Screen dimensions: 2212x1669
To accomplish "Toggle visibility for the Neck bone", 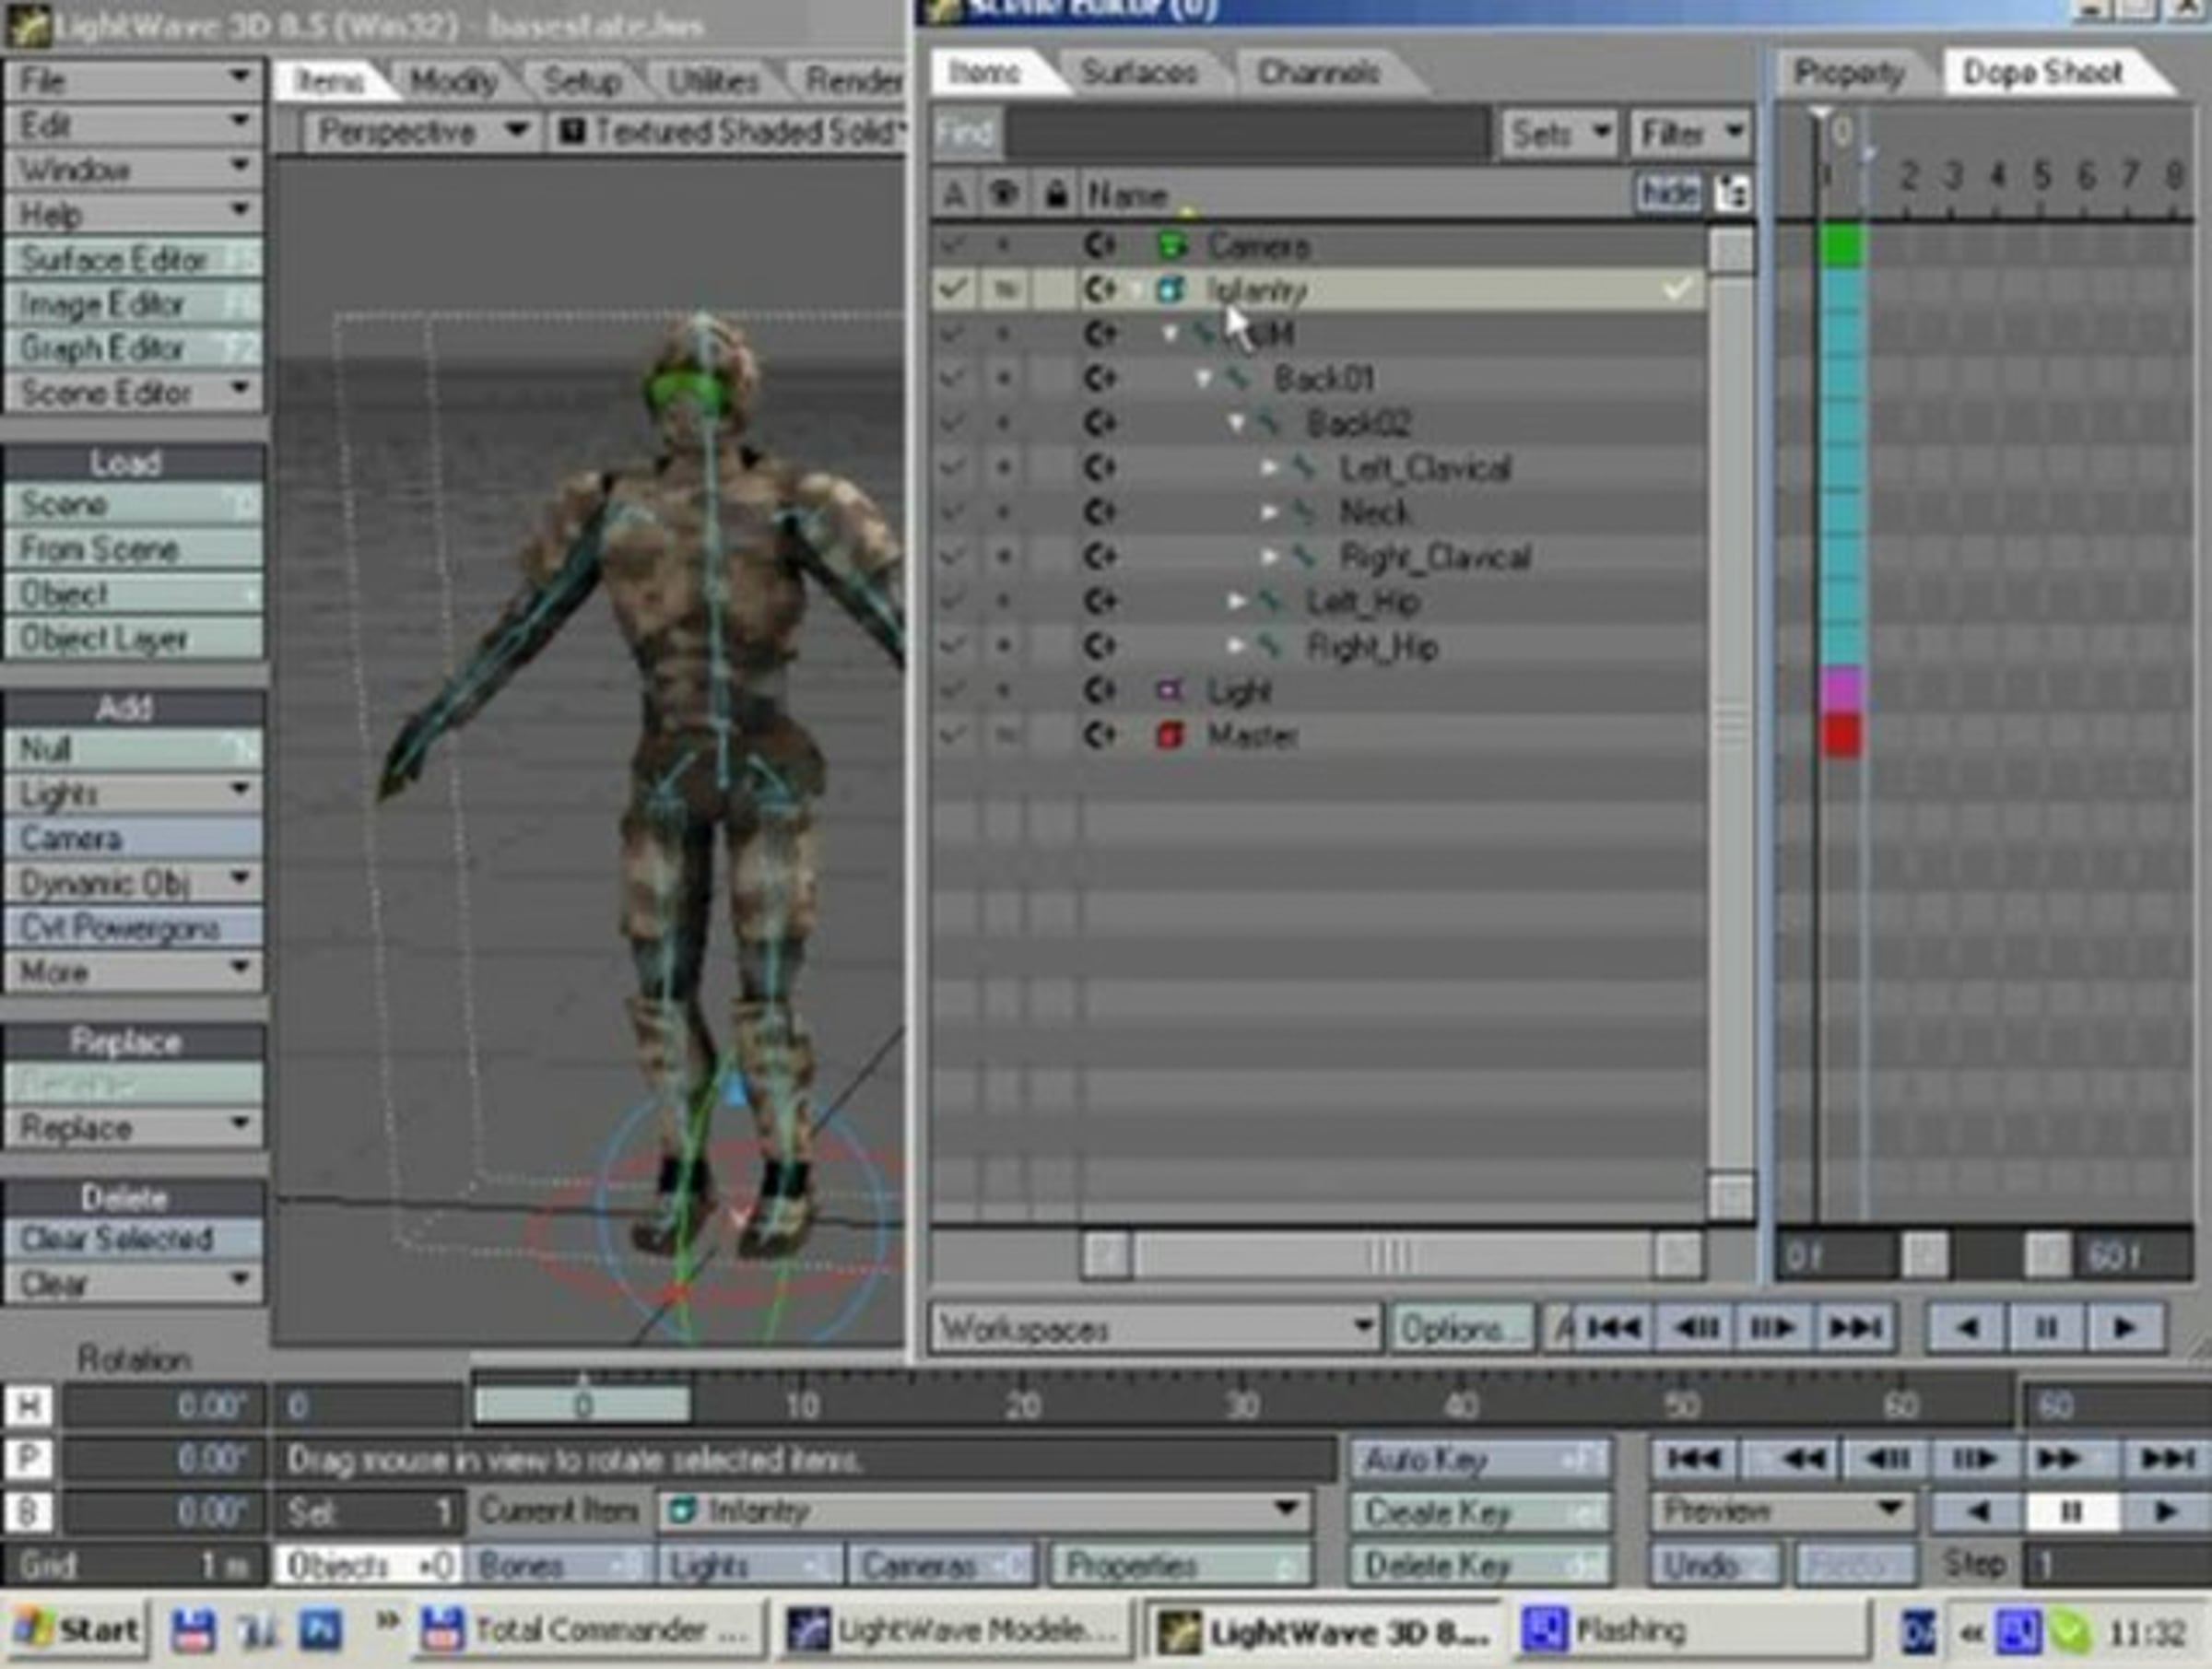I will pyautogui.click(x=1004, y=512).
